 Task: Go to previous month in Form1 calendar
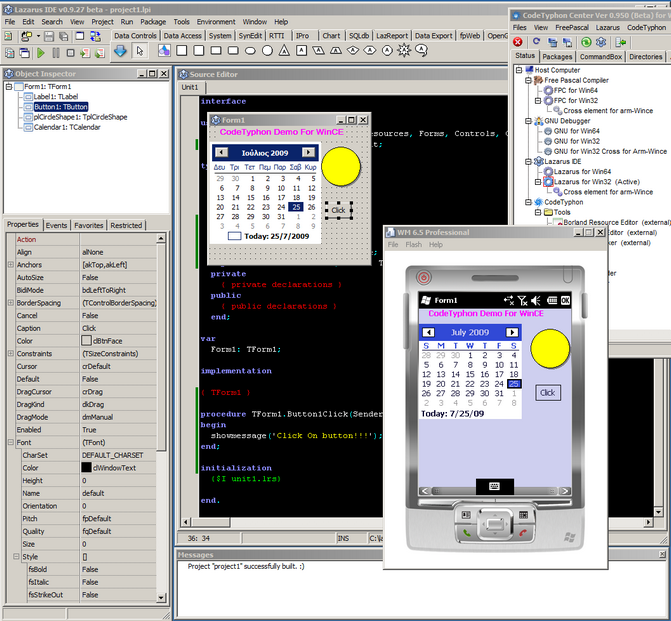(x=221, y=152)
